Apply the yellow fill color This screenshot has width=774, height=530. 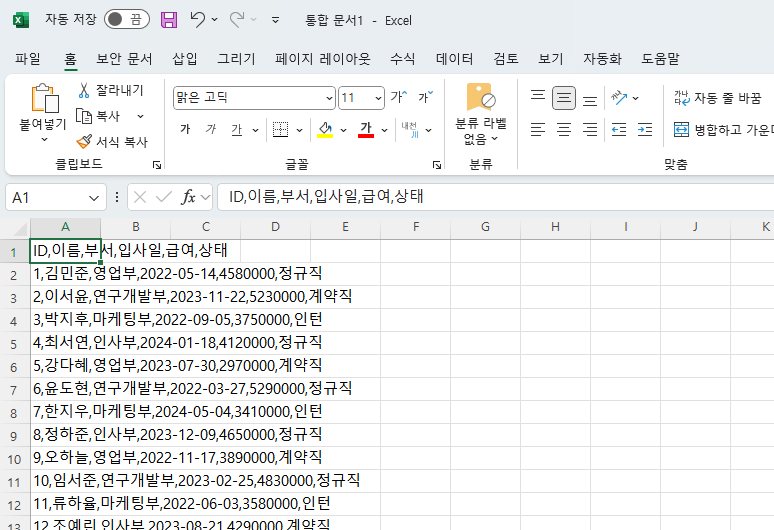coord(325,129)
